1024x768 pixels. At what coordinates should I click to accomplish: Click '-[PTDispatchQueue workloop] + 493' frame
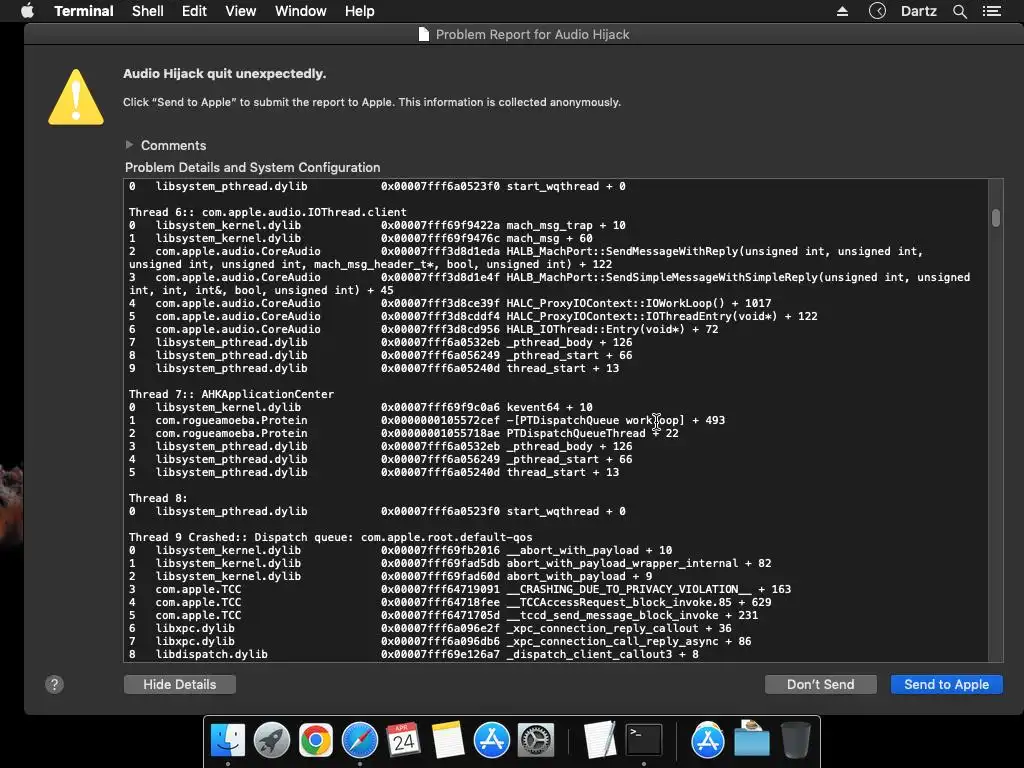click(615, 420)
